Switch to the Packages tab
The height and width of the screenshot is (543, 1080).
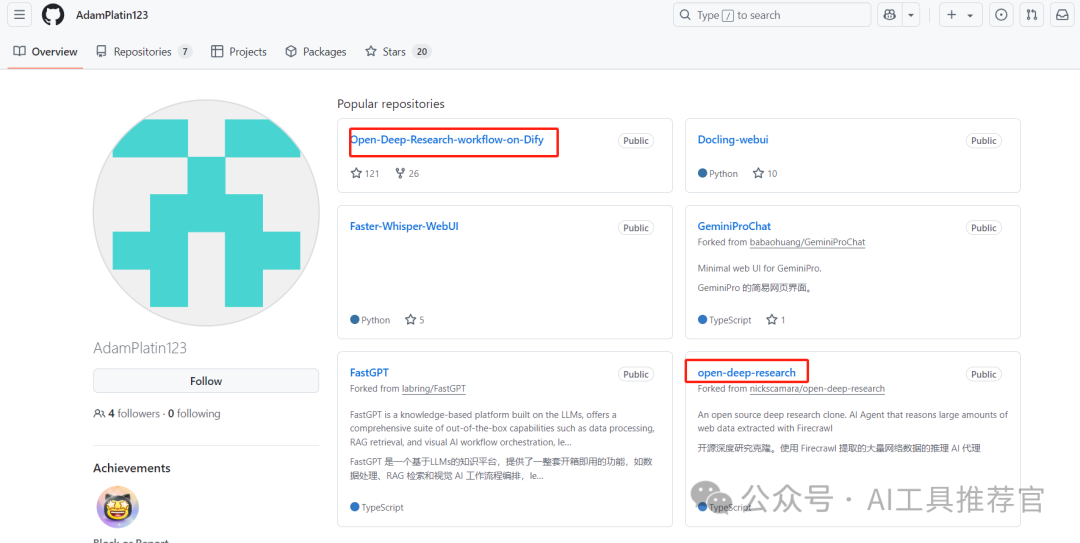(x=316, y=52)
